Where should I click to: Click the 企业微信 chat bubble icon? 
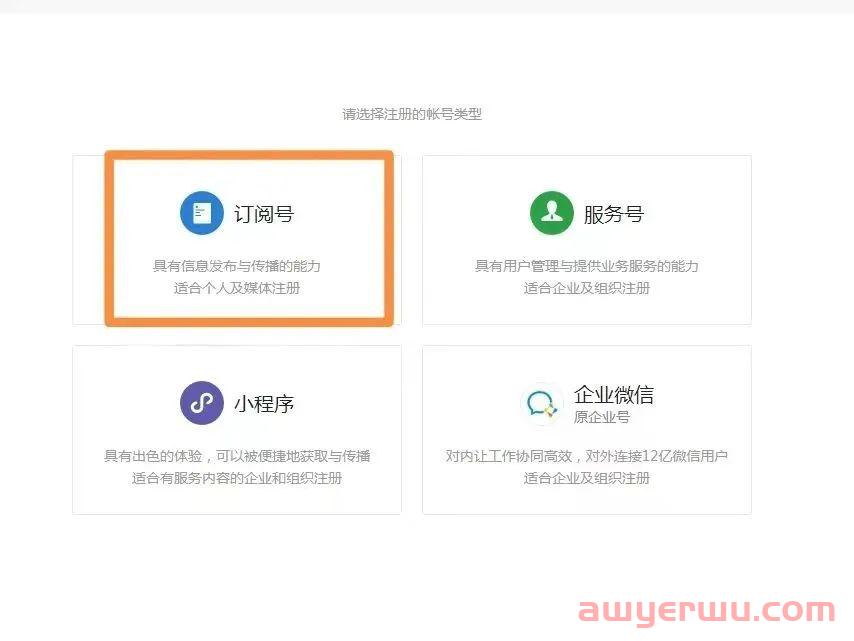[542, 404]
